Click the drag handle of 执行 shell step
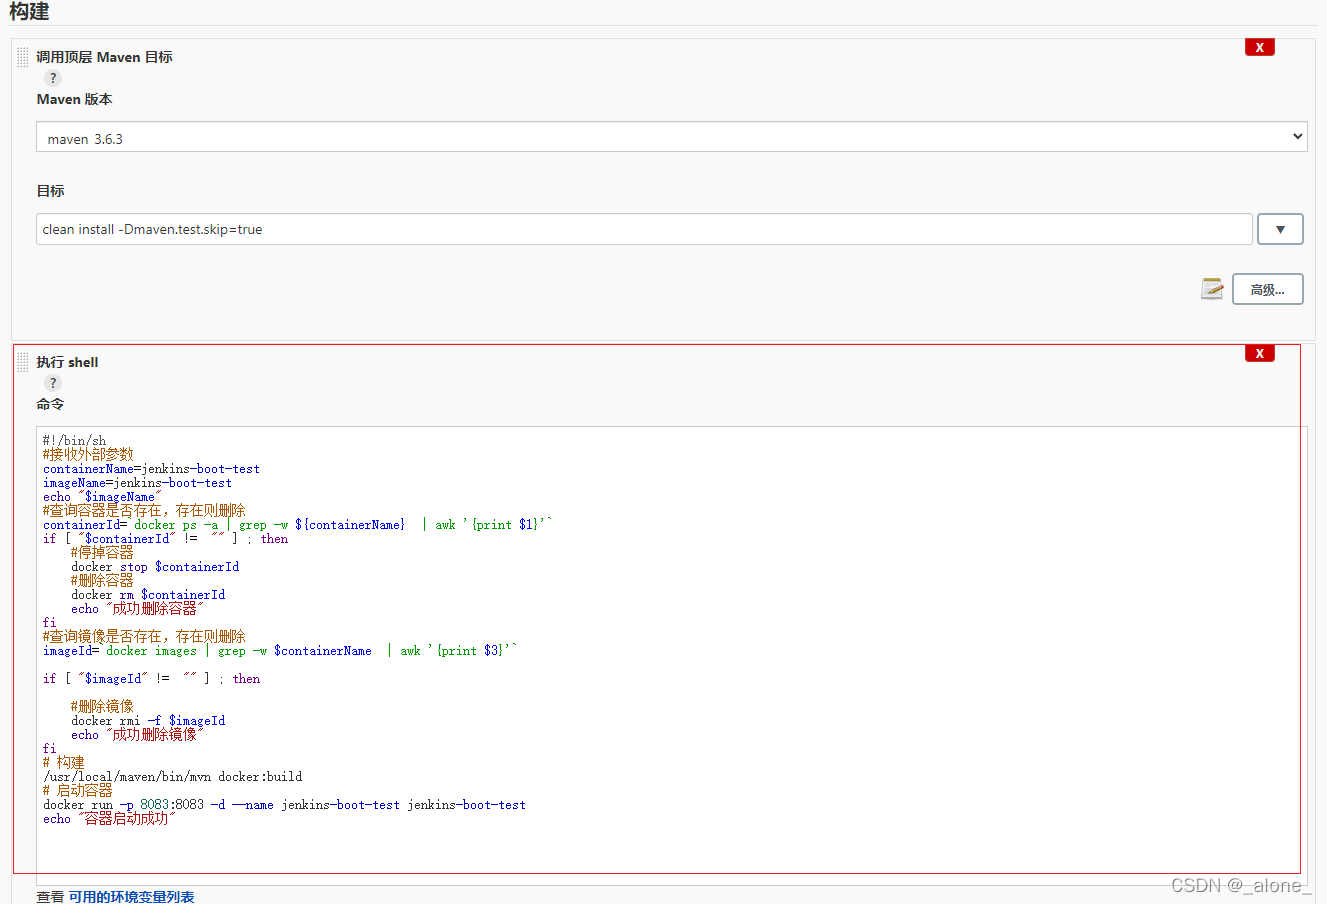Image resolution: width=1327 pixels, height=904 pixels. point(23,362)
